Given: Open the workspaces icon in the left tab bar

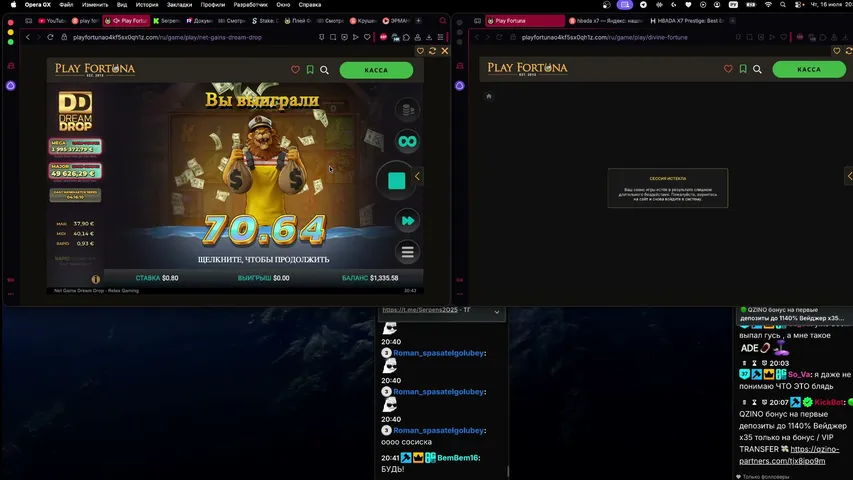Looking at the screenshot, I should [x=28, y=21].
